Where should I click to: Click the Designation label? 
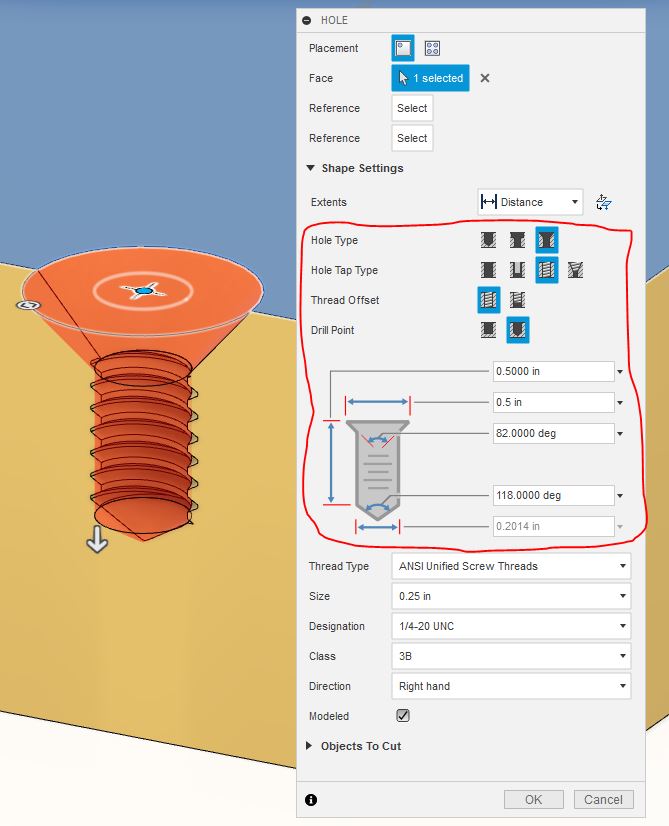pyautogui.click(x=337, y=626)
